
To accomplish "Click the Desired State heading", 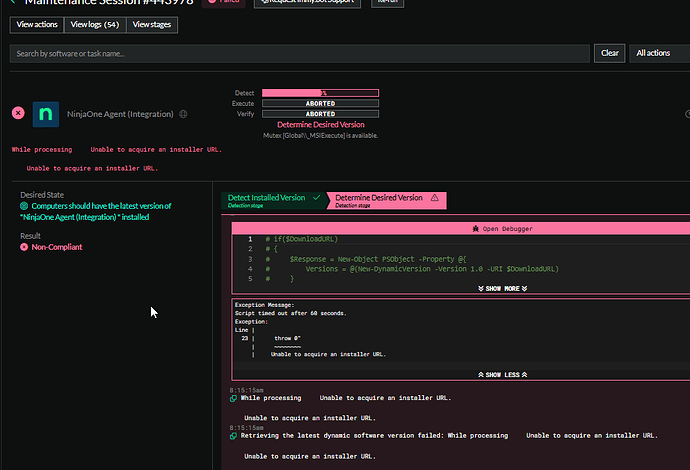I will (42, 195).
